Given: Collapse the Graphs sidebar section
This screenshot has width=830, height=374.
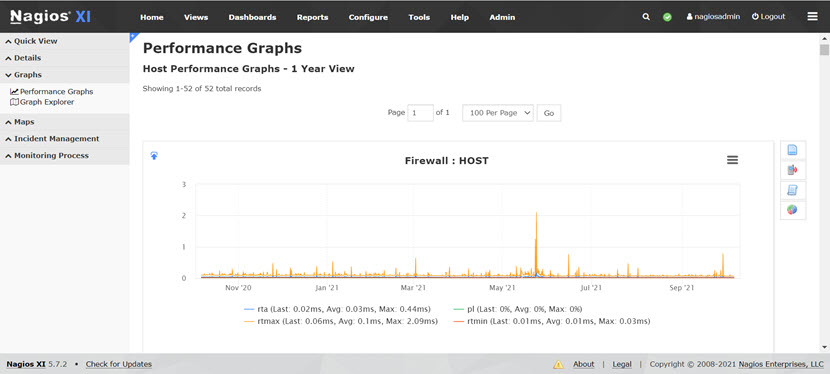Looking at the screenshot, I should coord(65,75).
